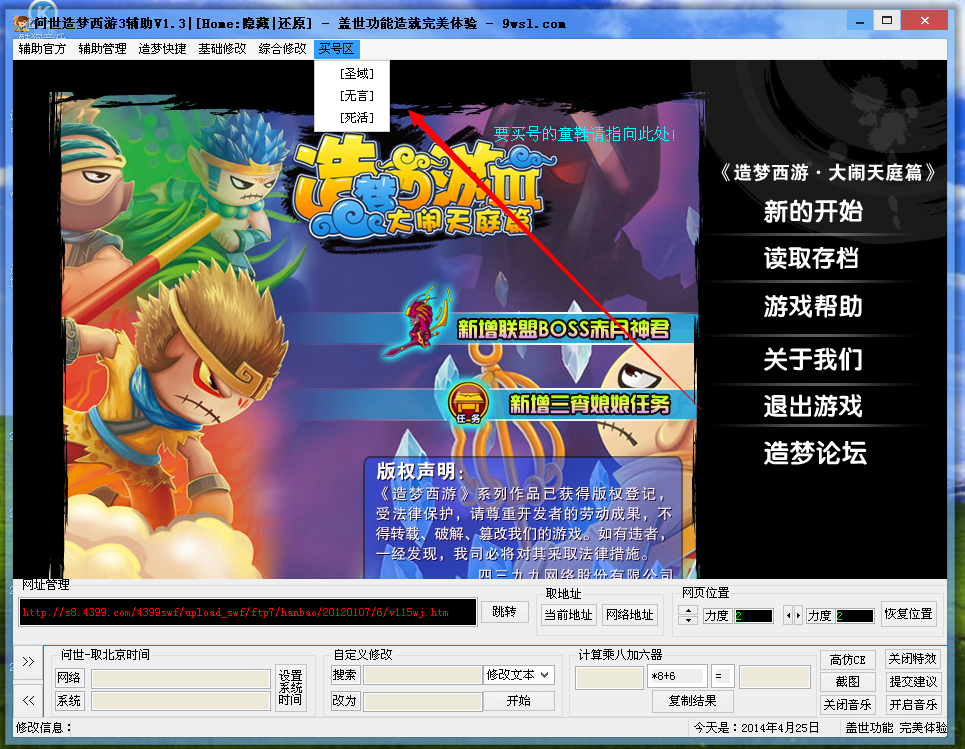Click the text field beside 系统

181,700
